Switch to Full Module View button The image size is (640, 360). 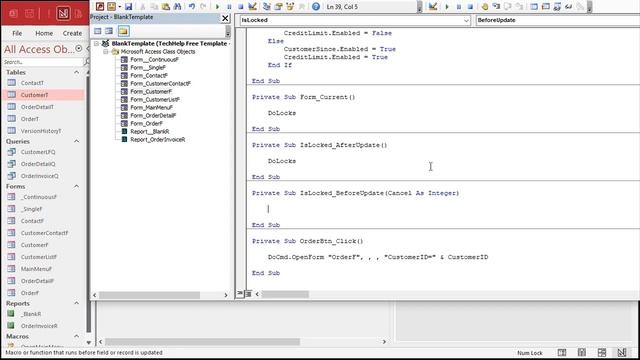248,293
